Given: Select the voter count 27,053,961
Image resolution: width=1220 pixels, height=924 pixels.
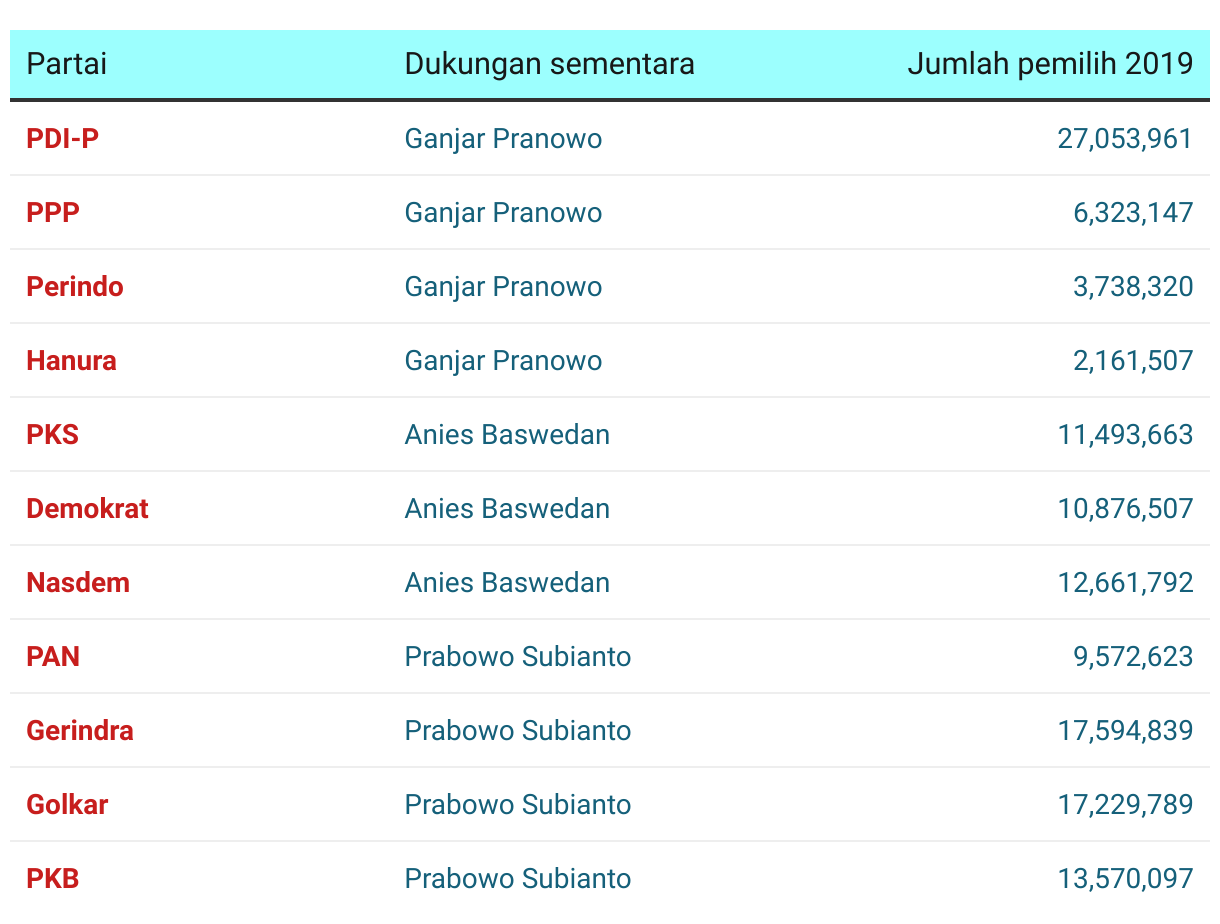Looking at the screenshot, I should (1125, 138).
